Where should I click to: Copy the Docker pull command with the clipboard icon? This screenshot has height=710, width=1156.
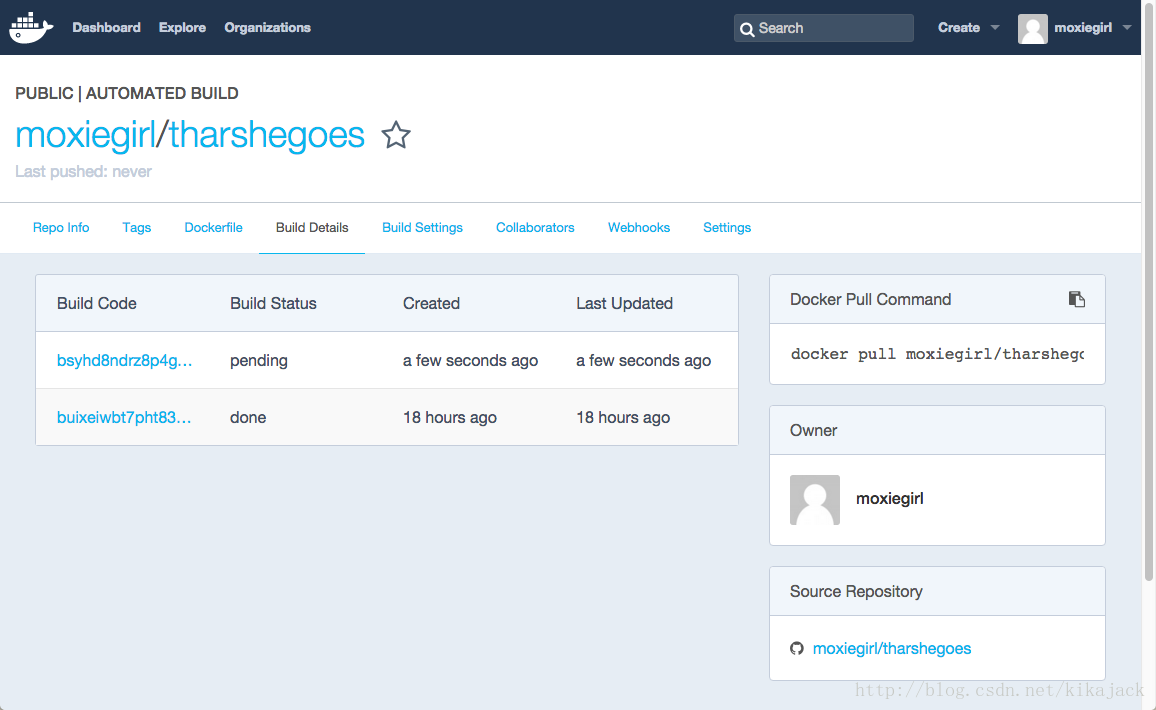[1076, 299]
